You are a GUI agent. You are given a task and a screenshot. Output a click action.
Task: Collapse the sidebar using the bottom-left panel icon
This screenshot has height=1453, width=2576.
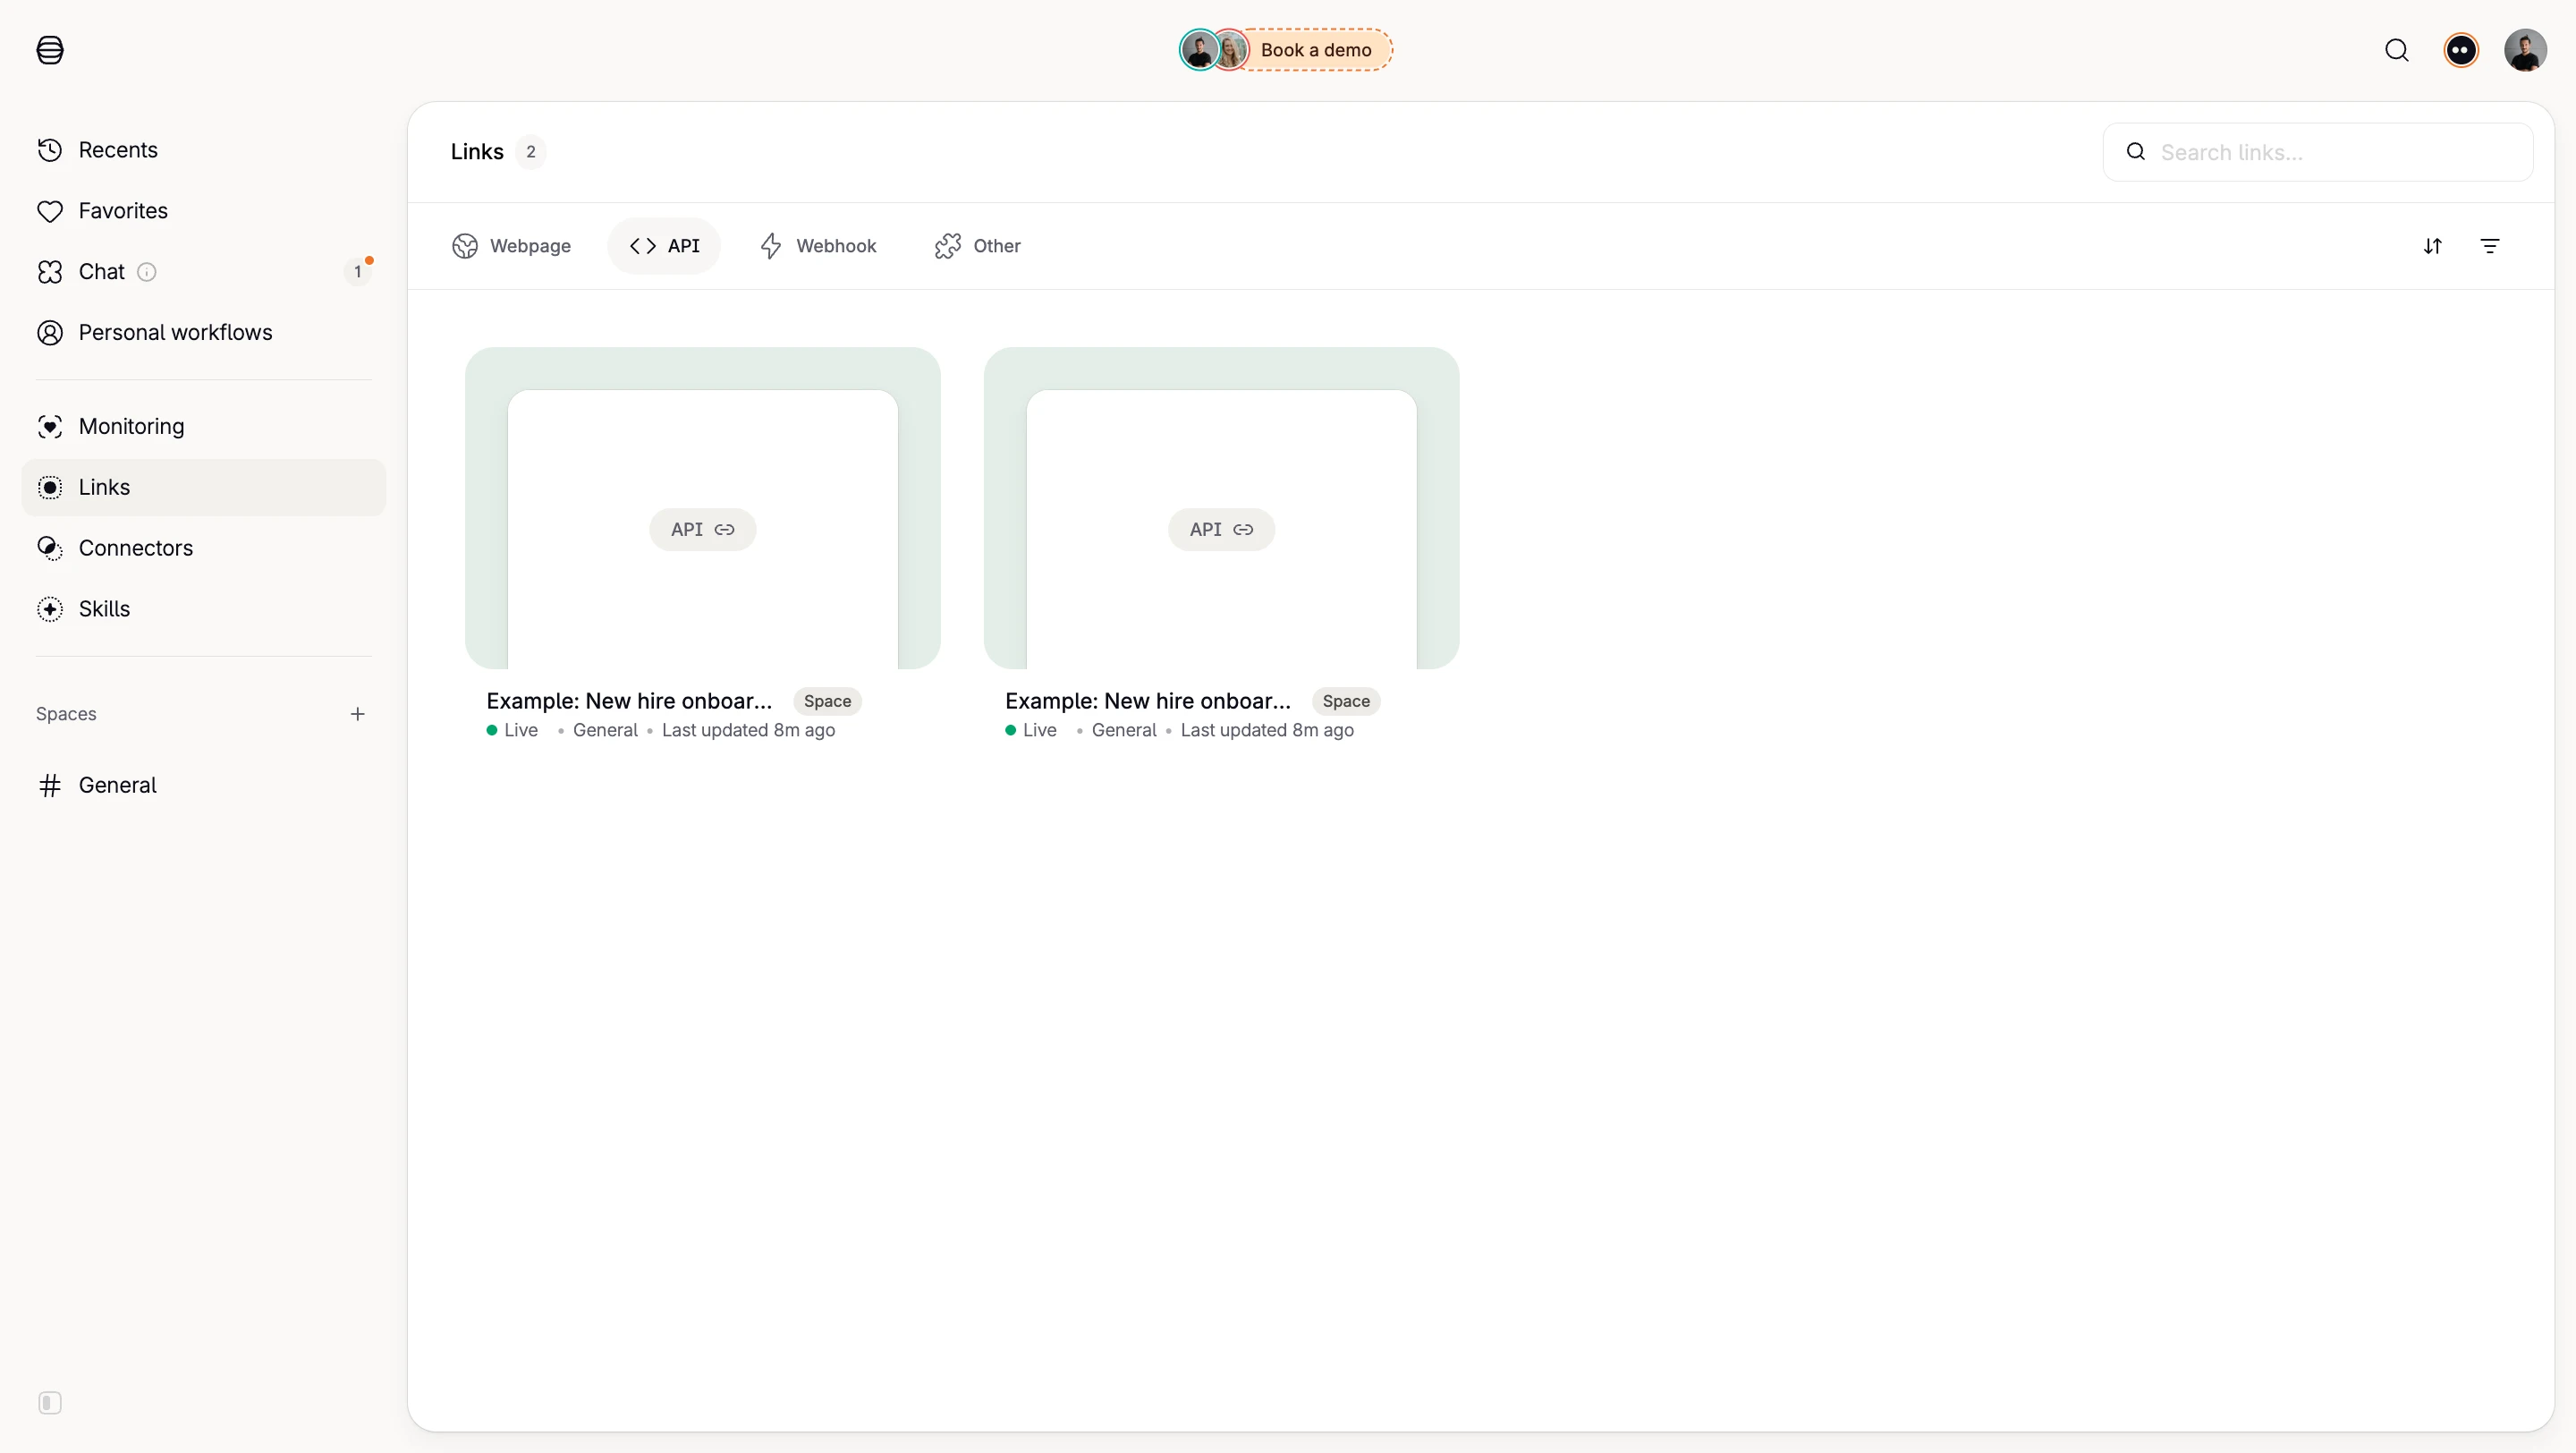pyautogui.click(x=50, y=1403)
